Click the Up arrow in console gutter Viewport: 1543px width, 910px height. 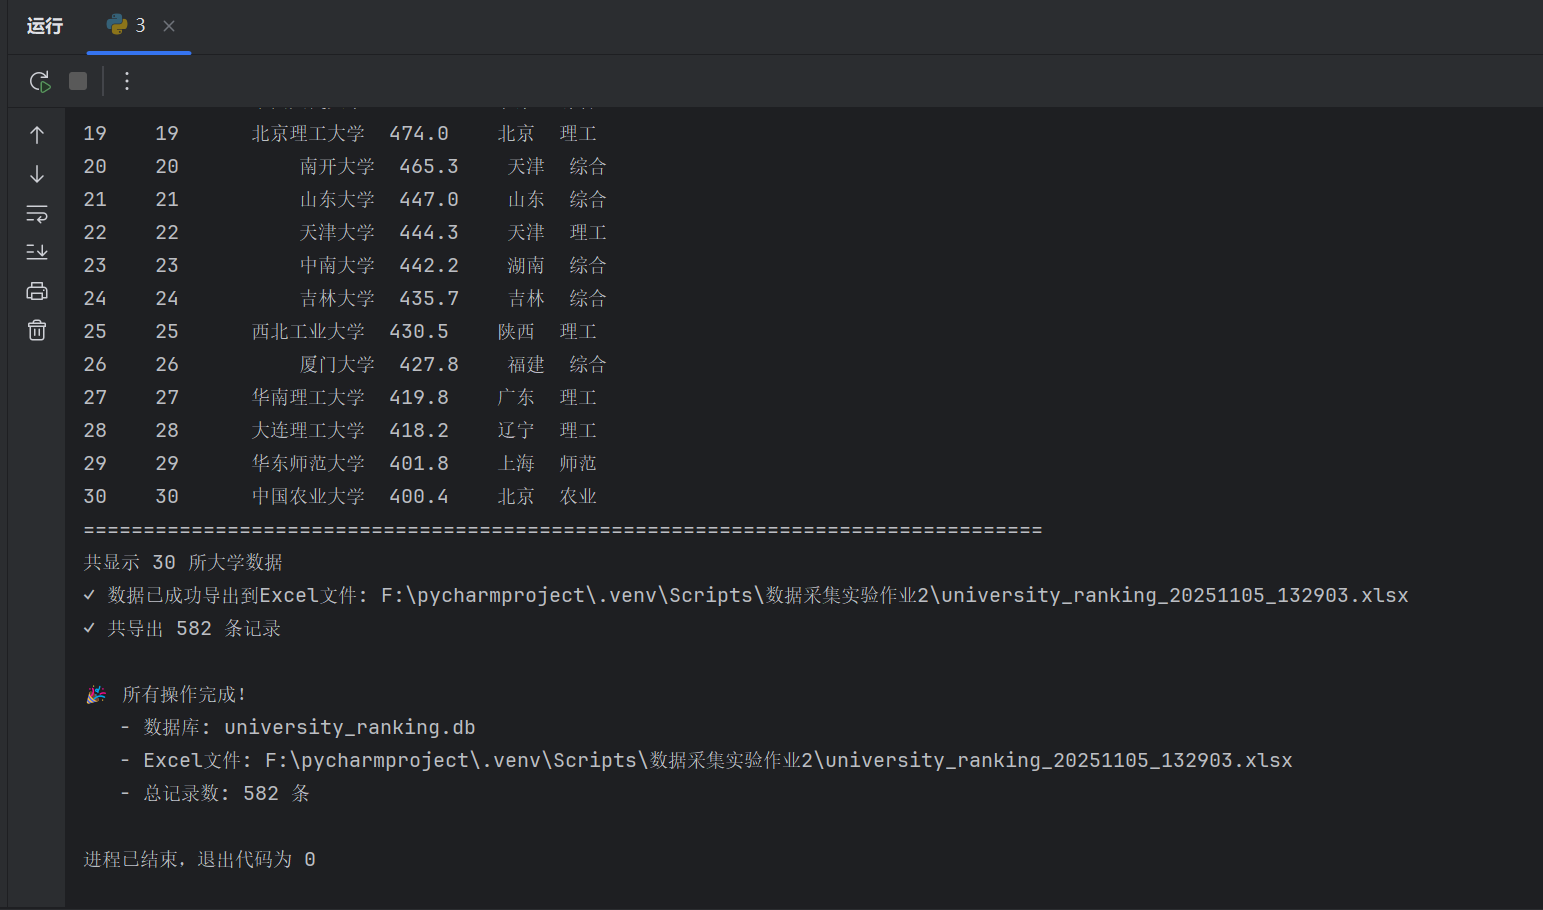coord(37,135)
